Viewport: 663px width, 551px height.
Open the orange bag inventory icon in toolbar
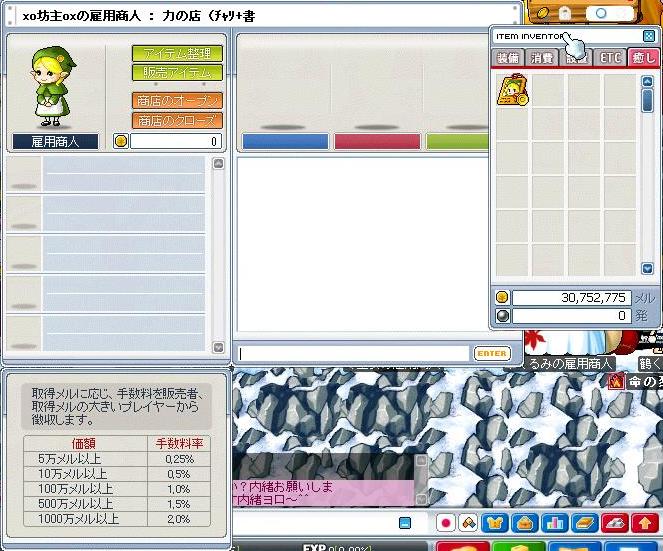(525, 523)
